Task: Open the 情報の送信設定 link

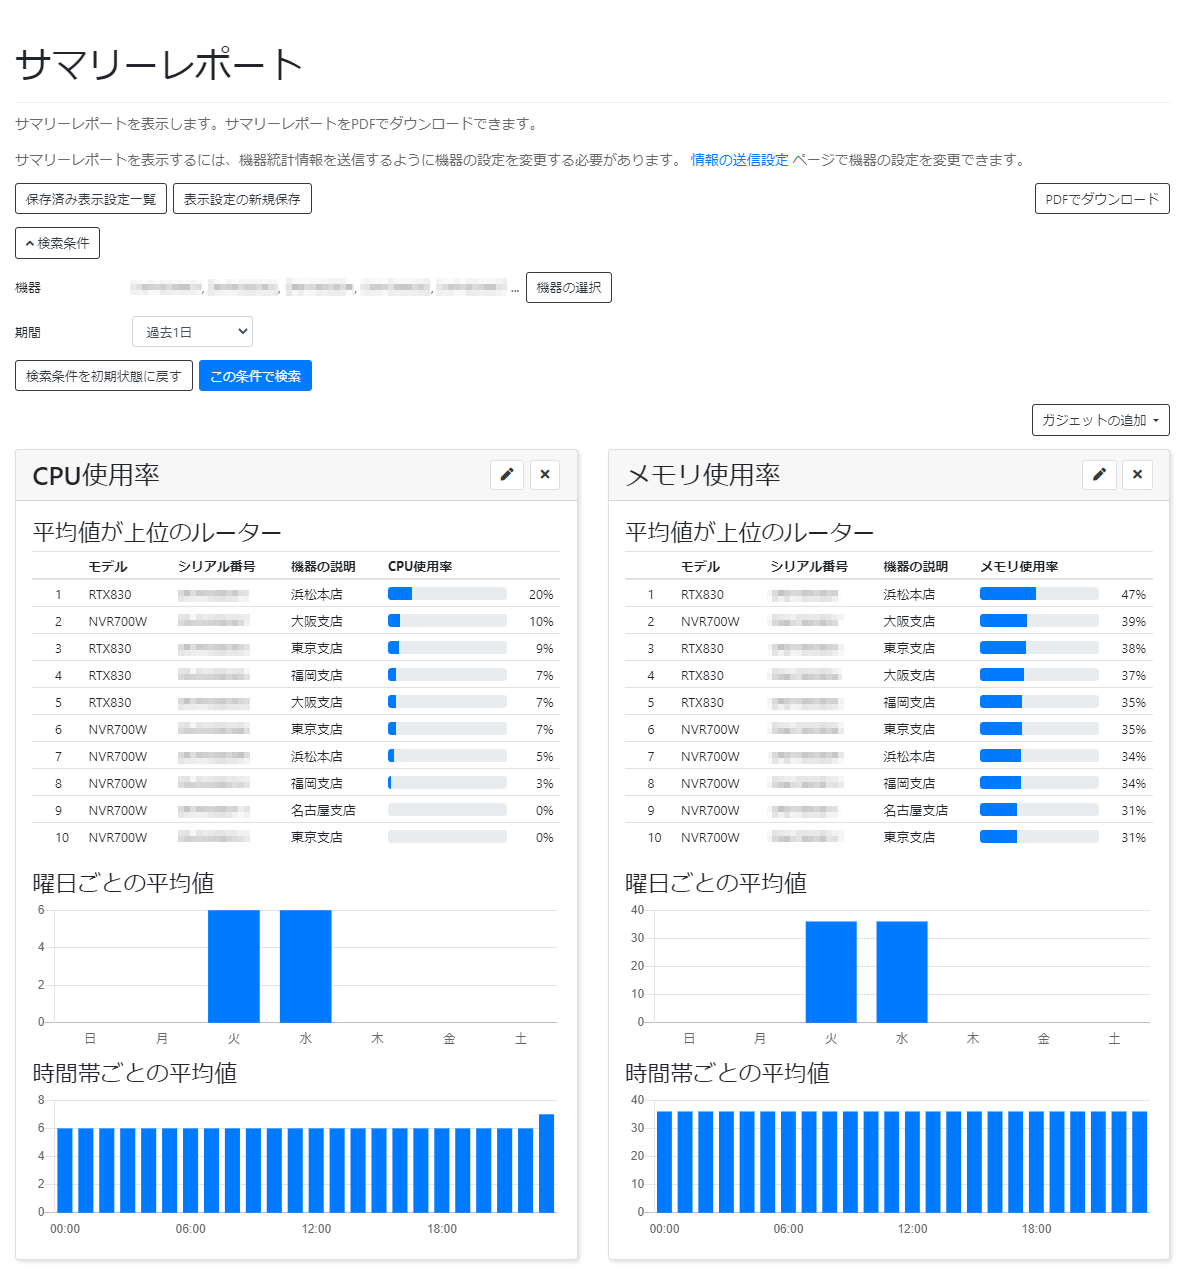Action: 738,157
